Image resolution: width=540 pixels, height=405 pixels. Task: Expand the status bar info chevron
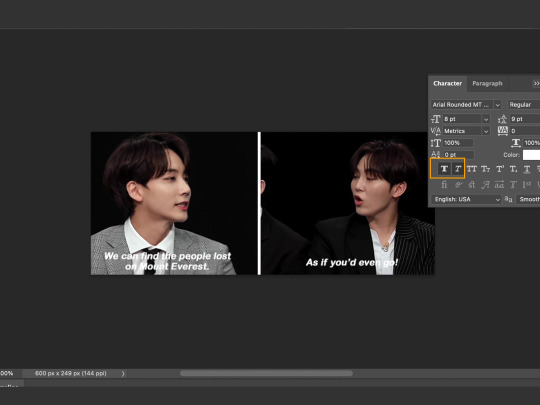point(123,373)
